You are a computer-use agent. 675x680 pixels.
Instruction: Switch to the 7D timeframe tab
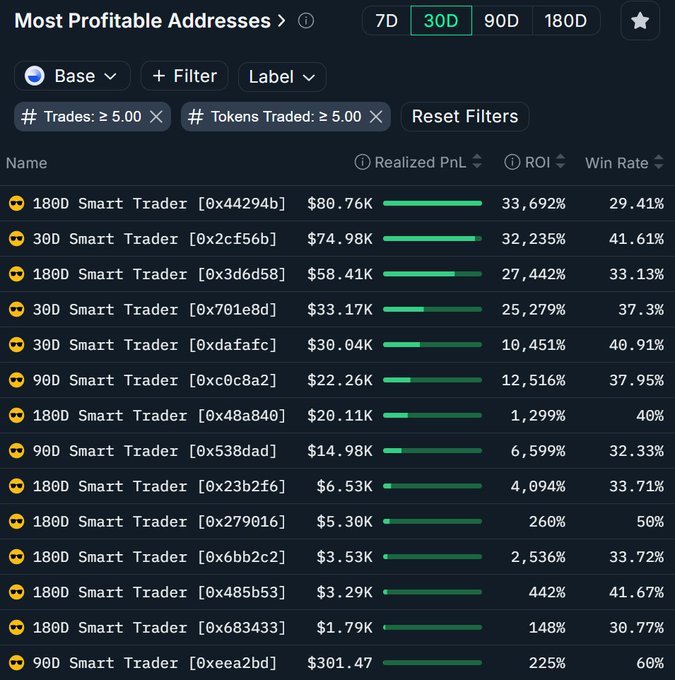386,21
